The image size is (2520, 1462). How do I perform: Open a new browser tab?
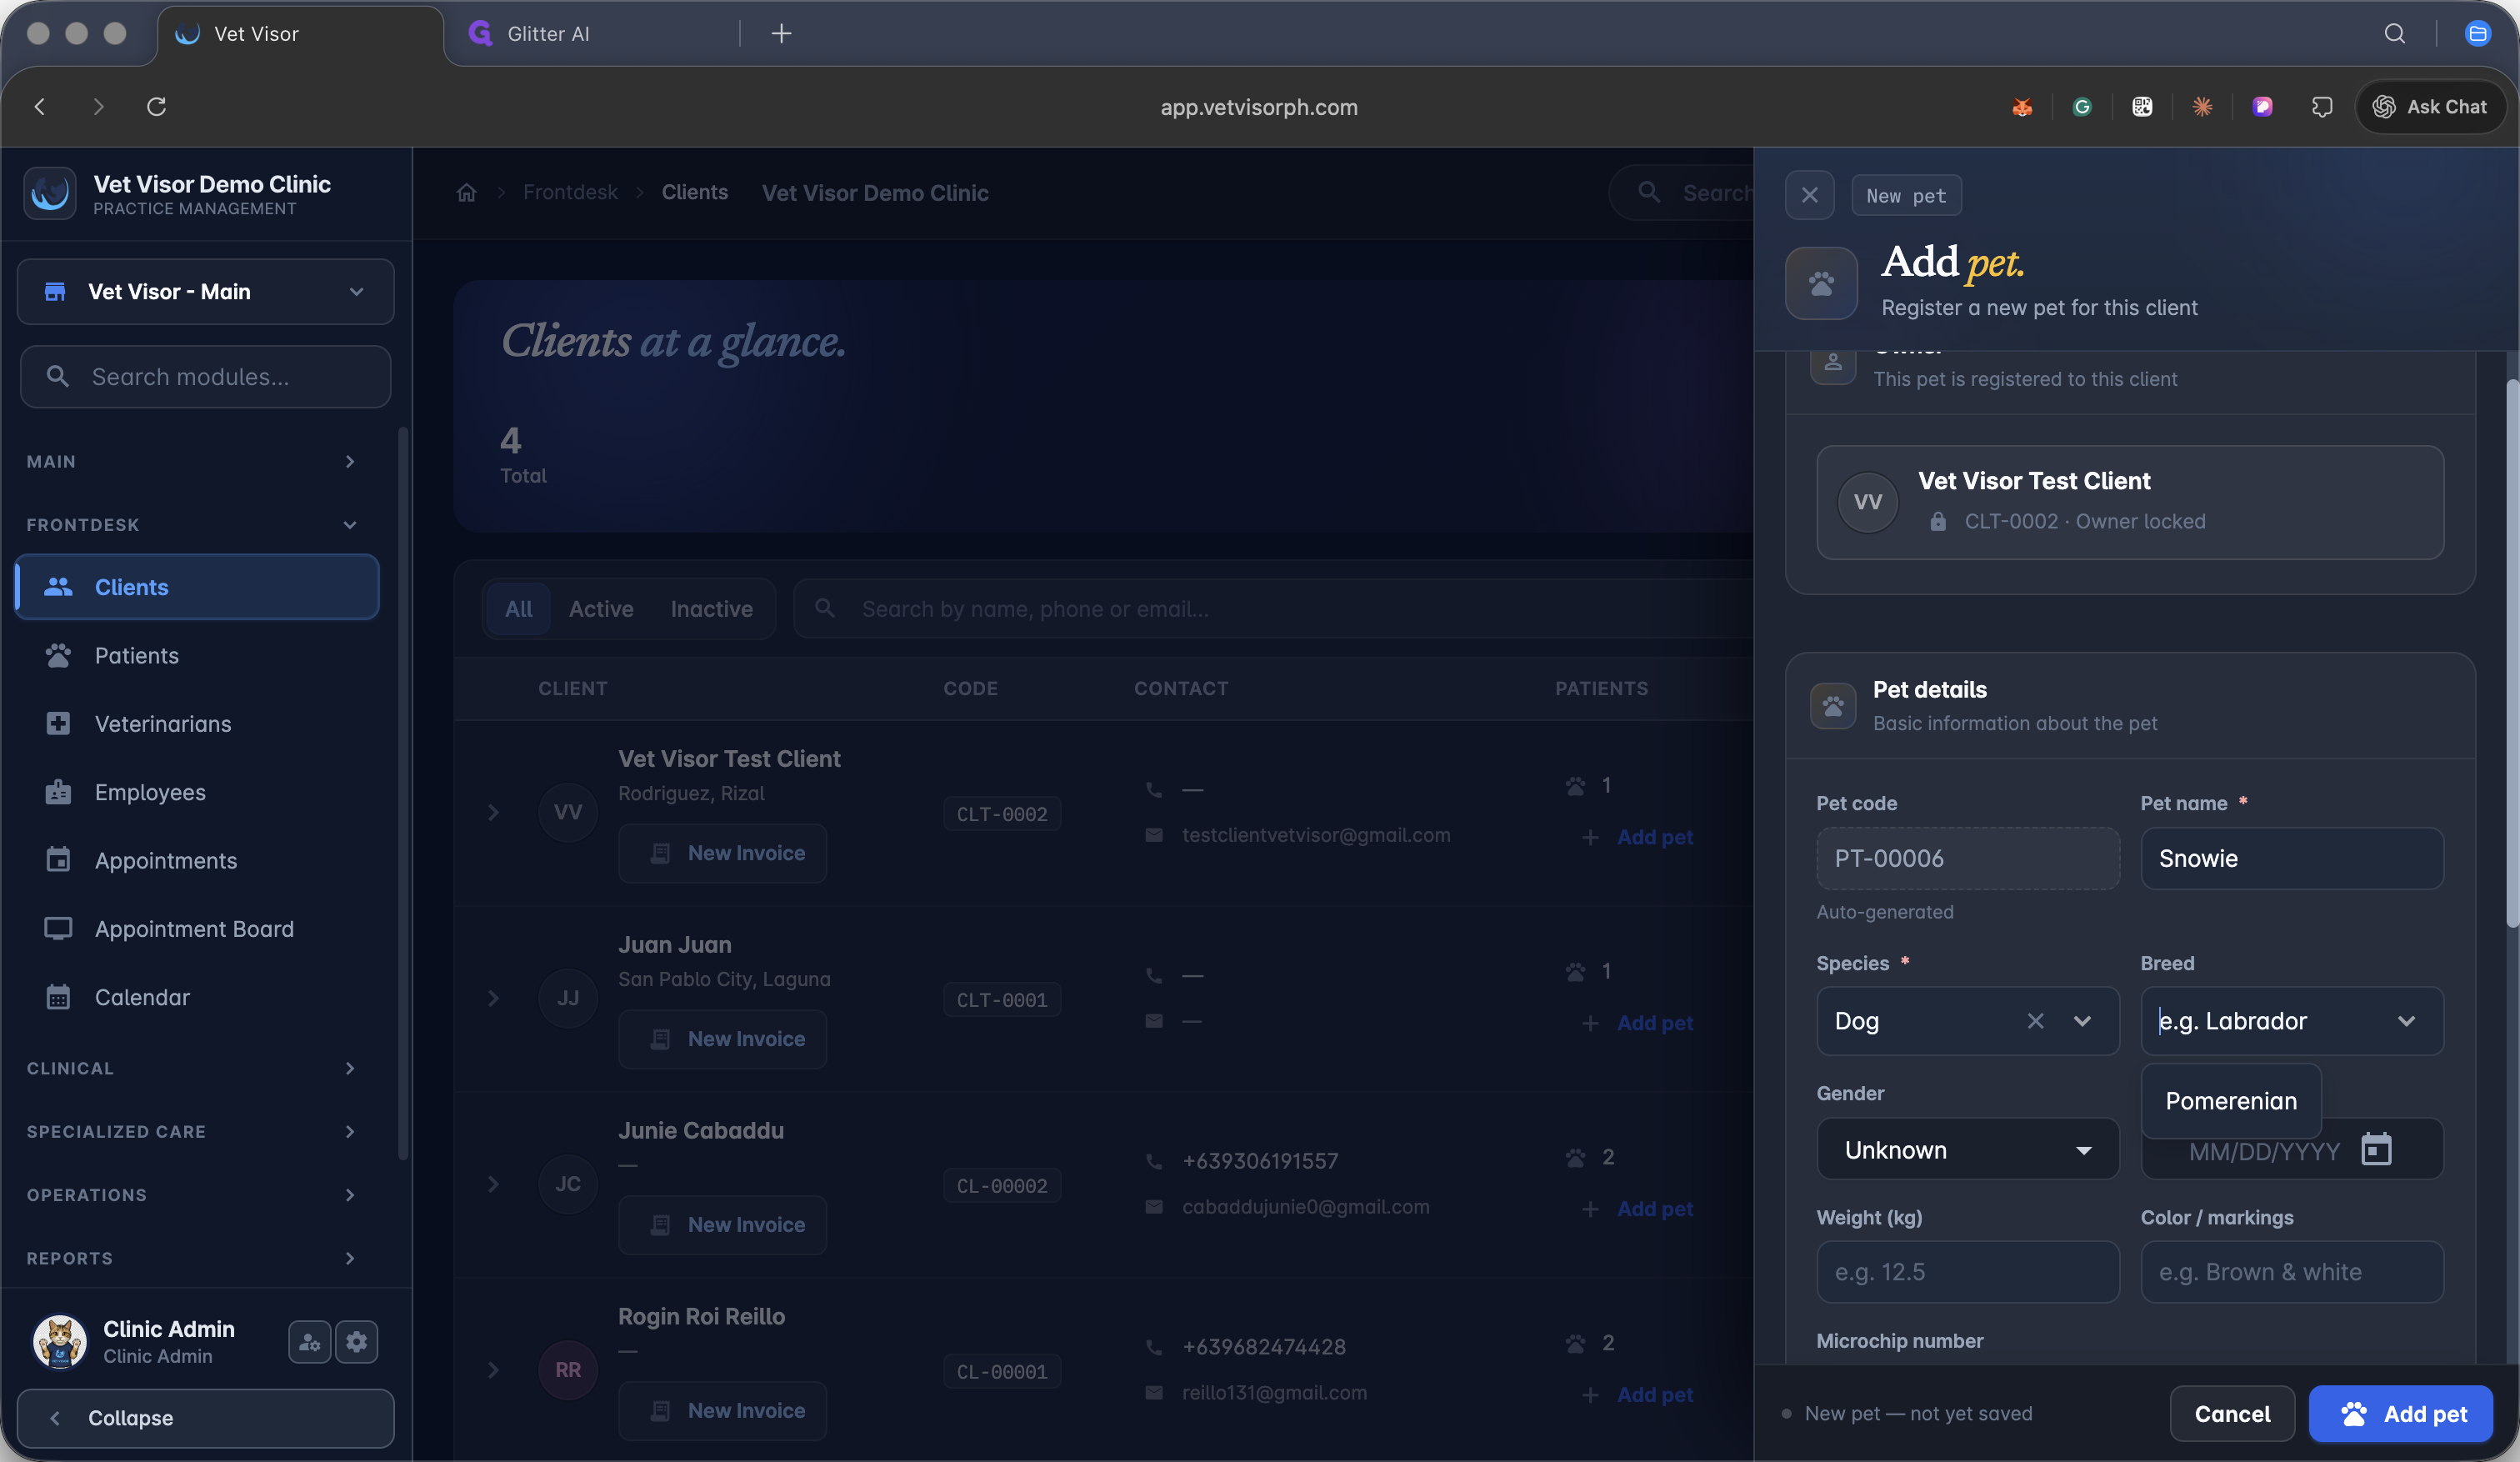pyautogui.click(x=782, y=34)
